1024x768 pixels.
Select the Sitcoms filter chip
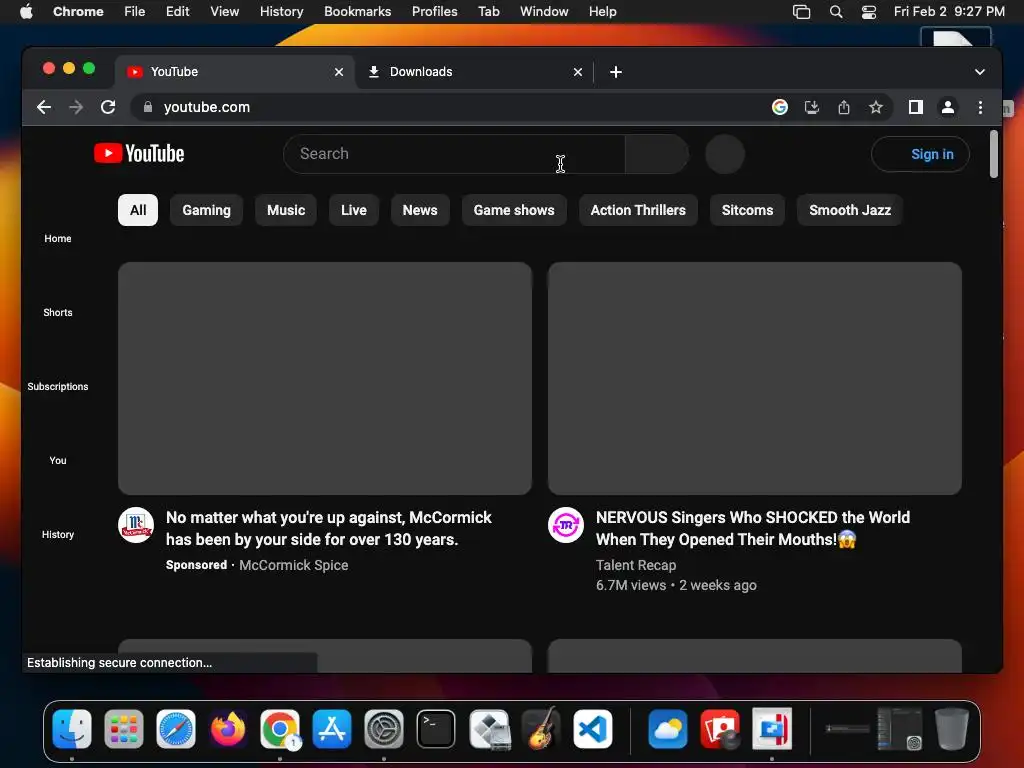[747, 210]
